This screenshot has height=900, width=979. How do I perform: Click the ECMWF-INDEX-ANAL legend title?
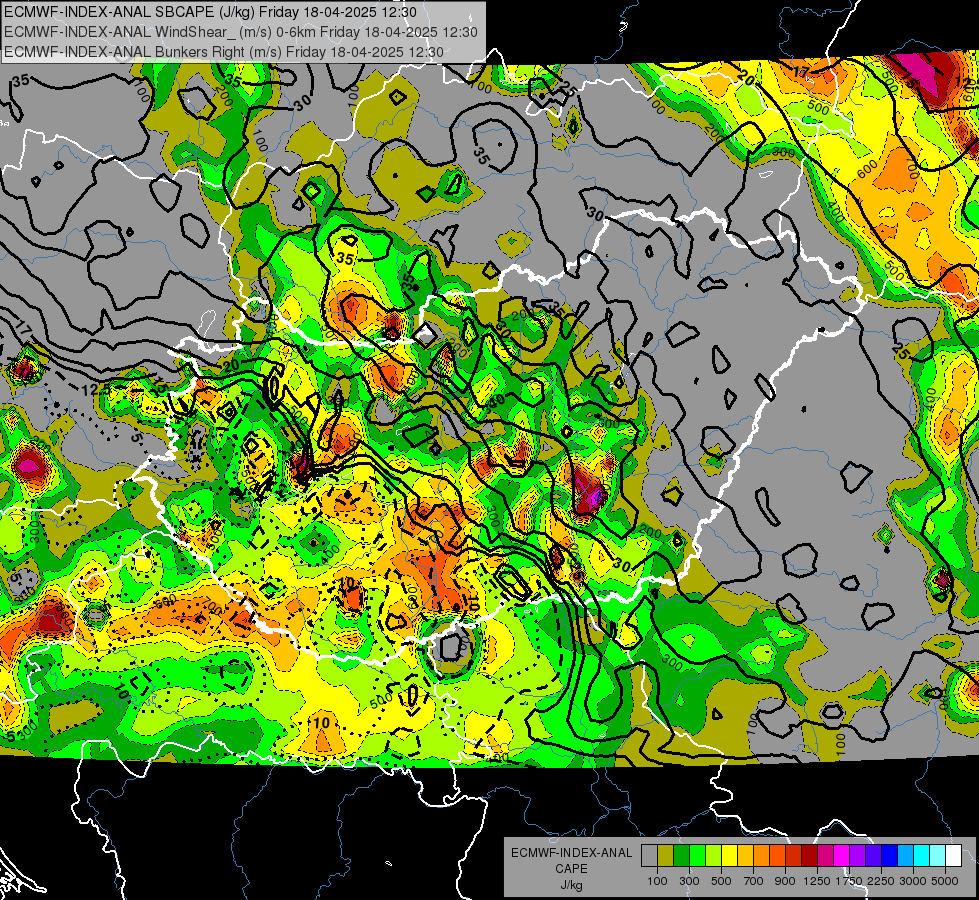point(571,853)
